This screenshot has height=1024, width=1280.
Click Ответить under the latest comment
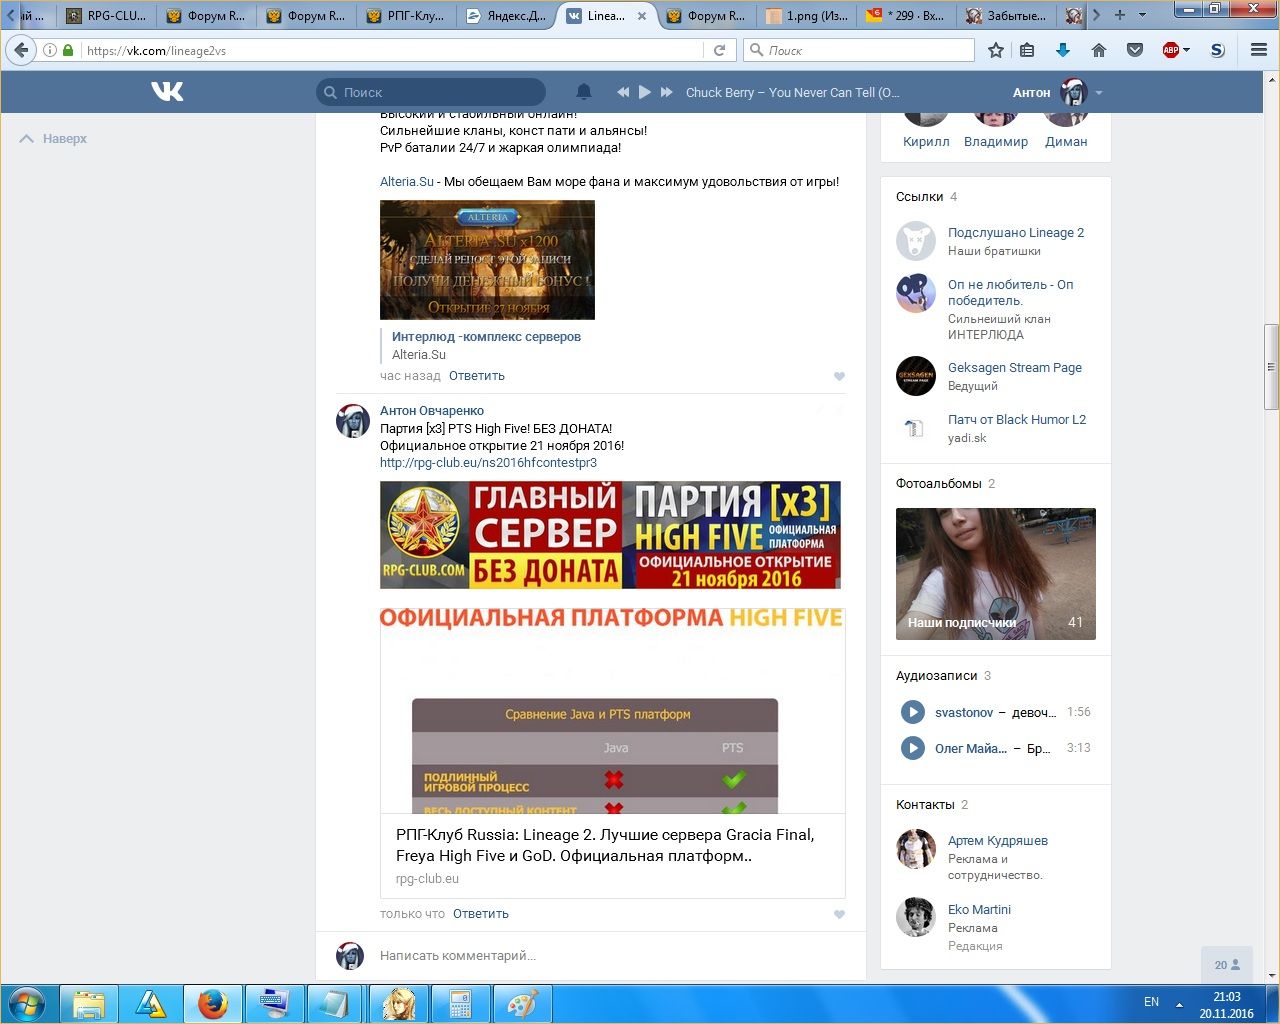[480, 914]
